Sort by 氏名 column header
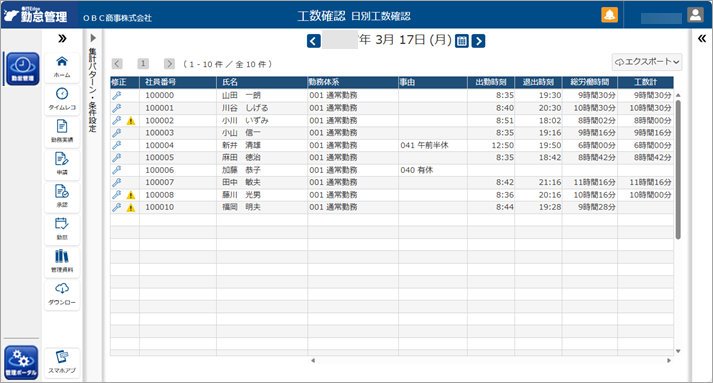Screen dimensions: 713x383 (x=262, y=82)
